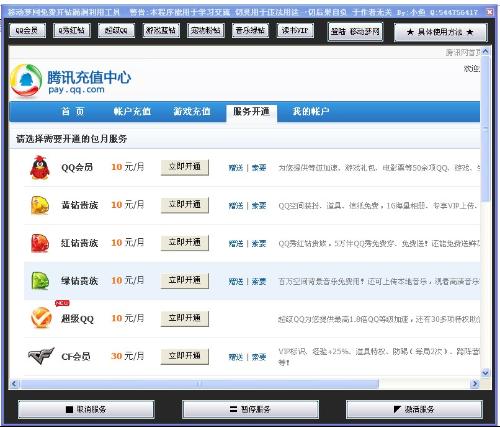Screen dimensions: 500x427
Task: Click the 音乐绿钻 toolbar button
Action: (250, 31)
